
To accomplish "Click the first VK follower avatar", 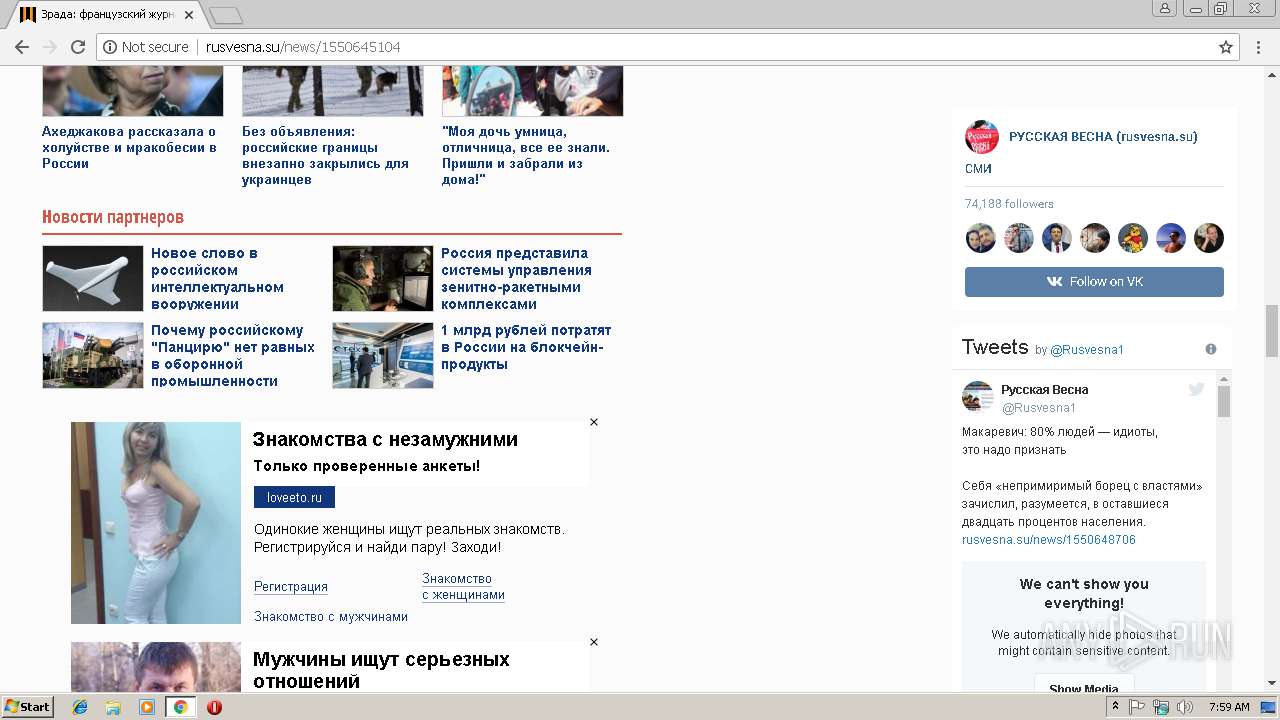I will pyautogui.click(x=981, y=238).
